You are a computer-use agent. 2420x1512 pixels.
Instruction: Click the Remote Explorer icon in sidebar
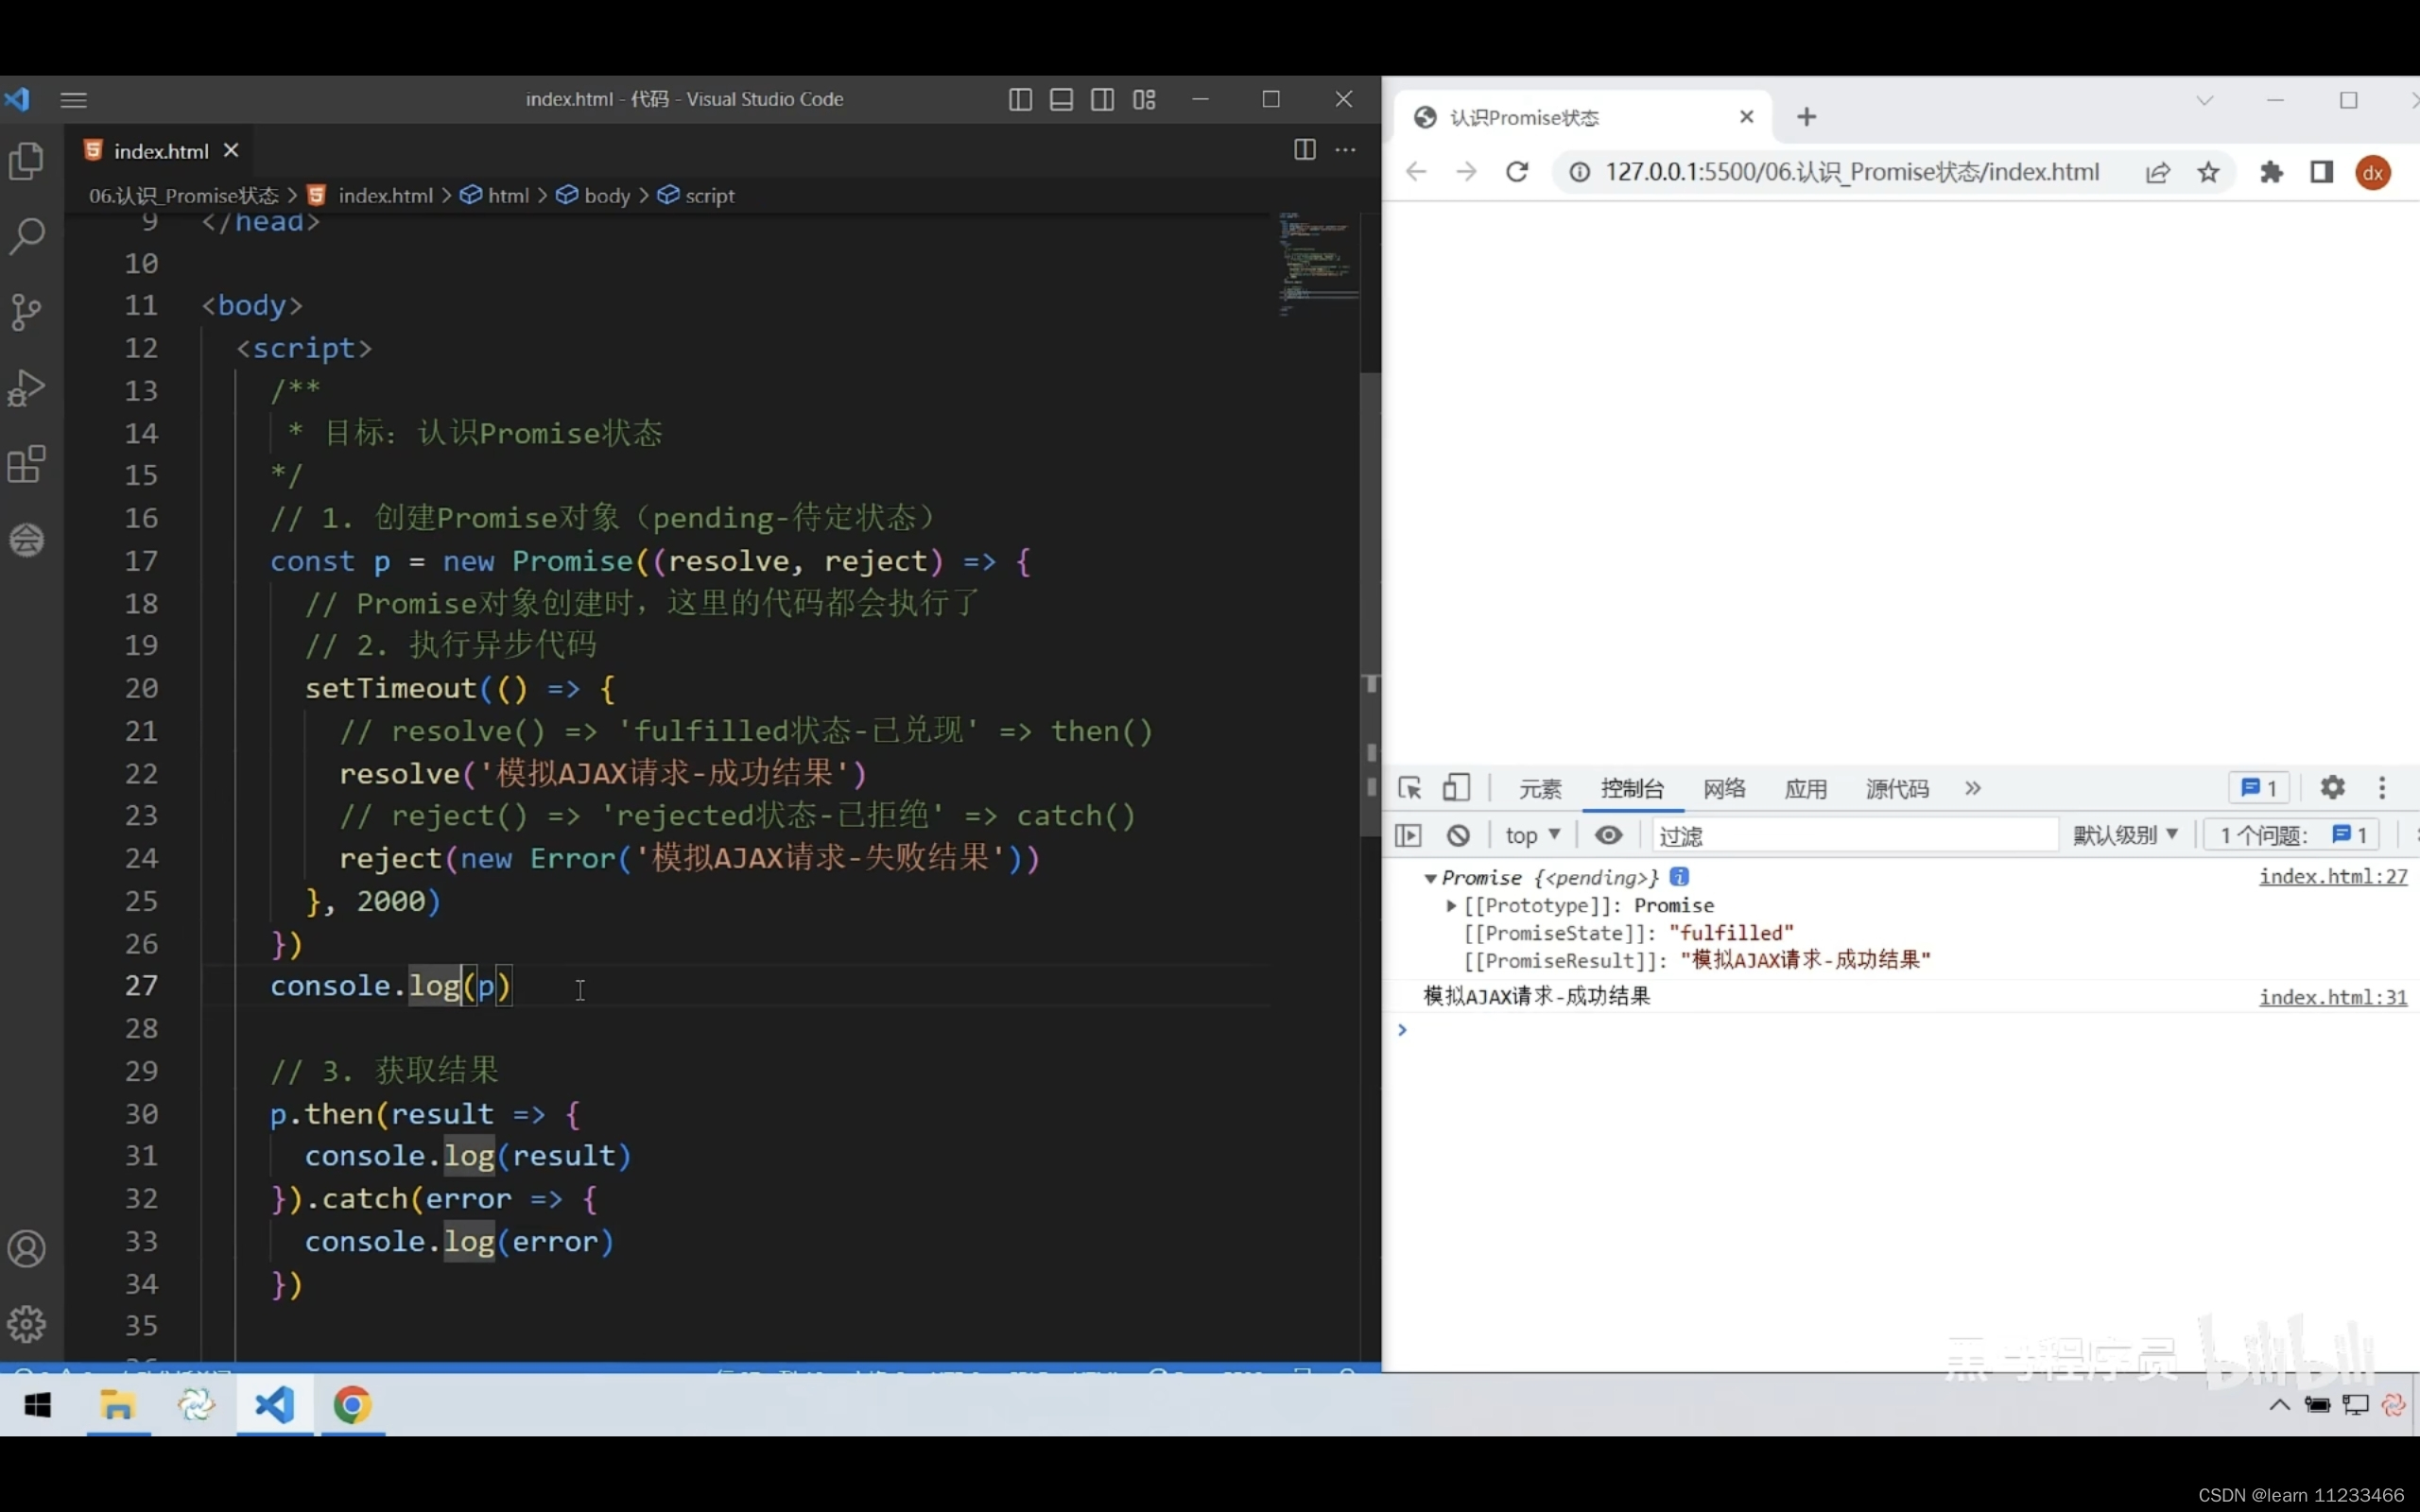(26, 540)
